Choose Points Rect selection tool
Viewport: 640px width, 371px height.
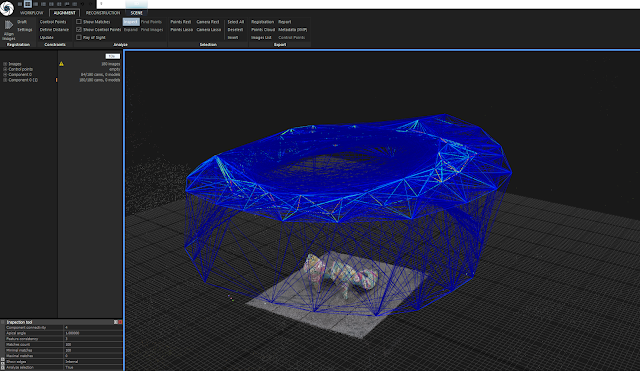[180, 22]
